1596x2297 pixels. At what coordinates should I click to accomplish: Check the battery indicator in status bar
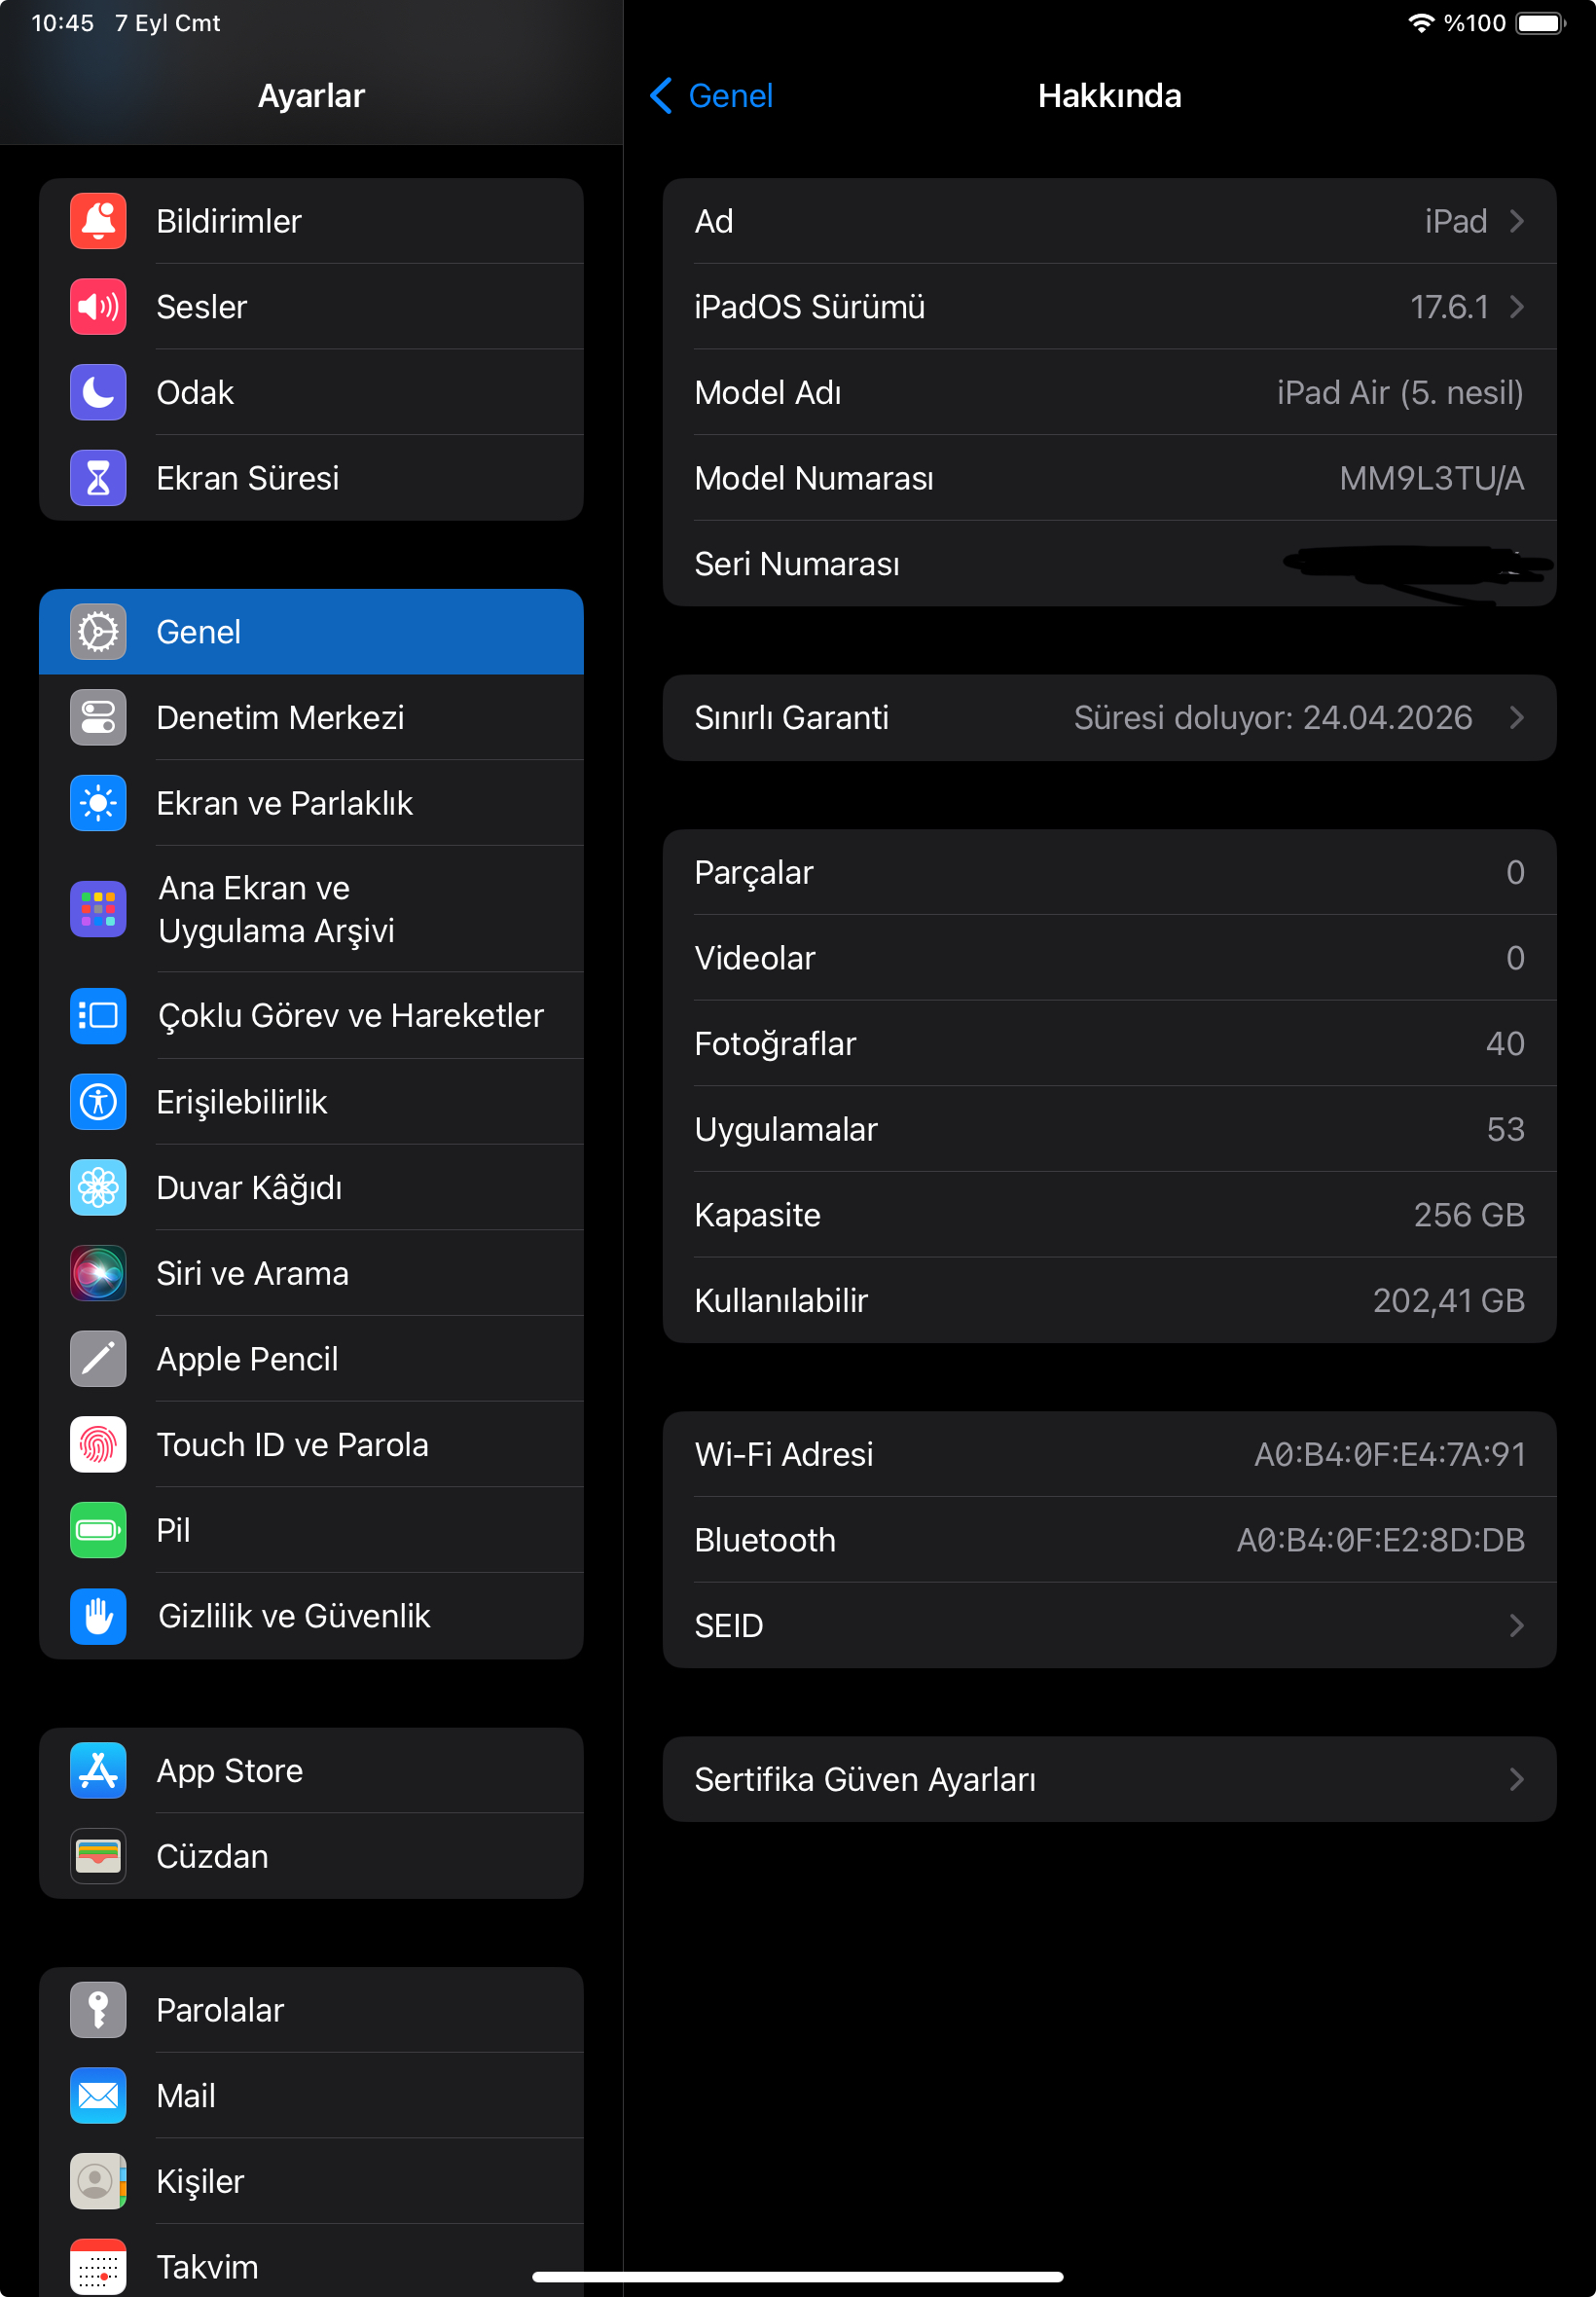coord(1539,22)
